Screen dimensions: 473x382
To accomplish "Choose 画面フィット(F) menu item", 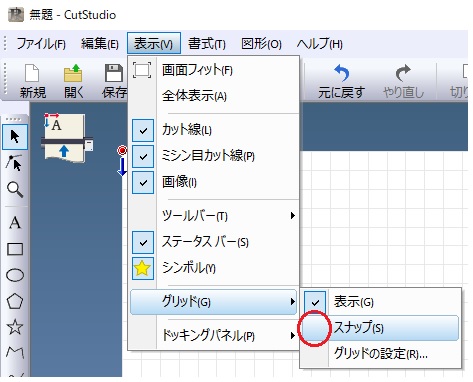I will click(213, 70).
